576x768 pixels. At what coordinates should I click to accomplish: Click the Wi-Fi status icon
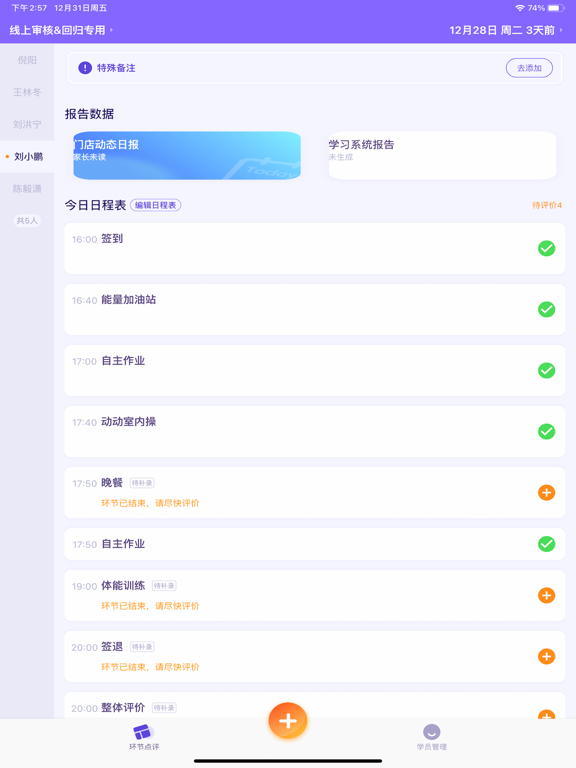point(520,8)
